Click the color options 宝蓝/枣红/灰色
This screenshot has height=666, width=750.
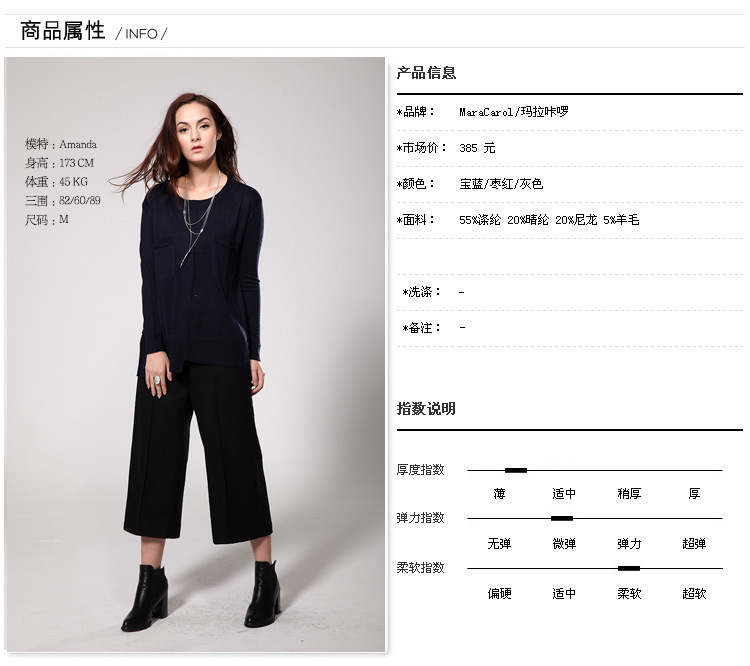pos(501,184)
